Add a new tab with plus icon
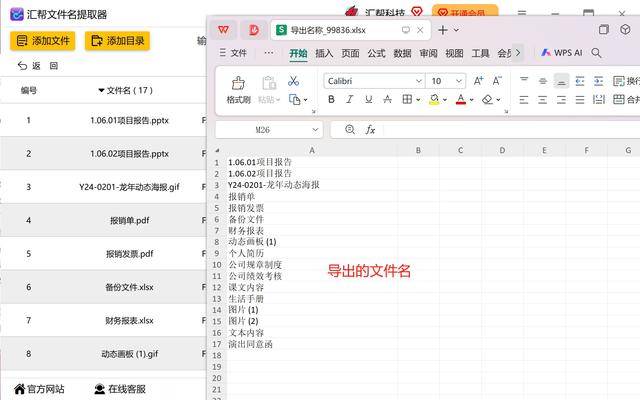The width and height of the screenshot is (640, 400). [443, 30]
